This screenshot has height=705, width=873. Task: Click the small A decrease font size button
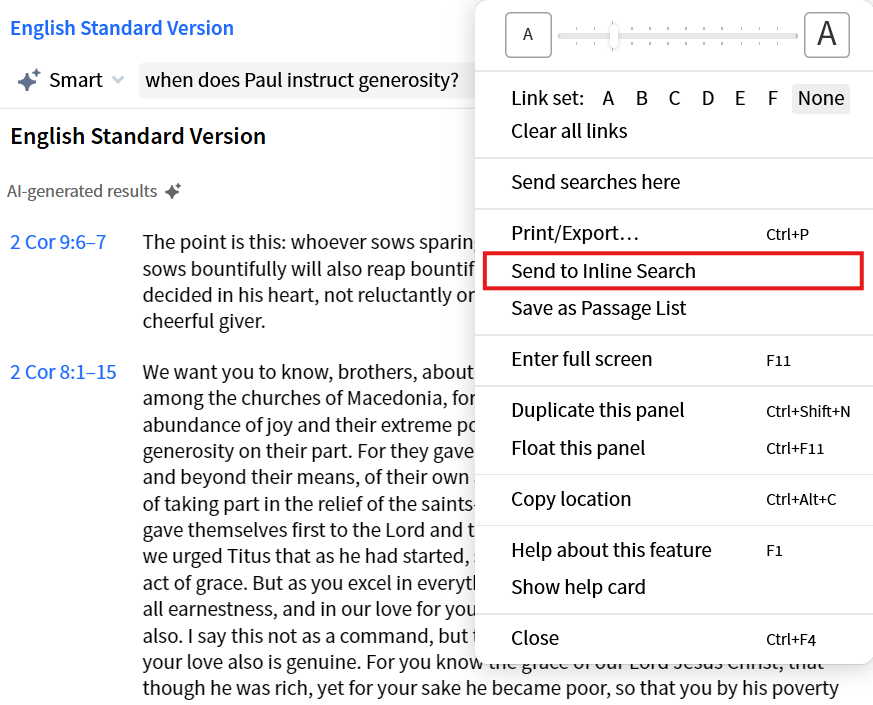[528, 35]
